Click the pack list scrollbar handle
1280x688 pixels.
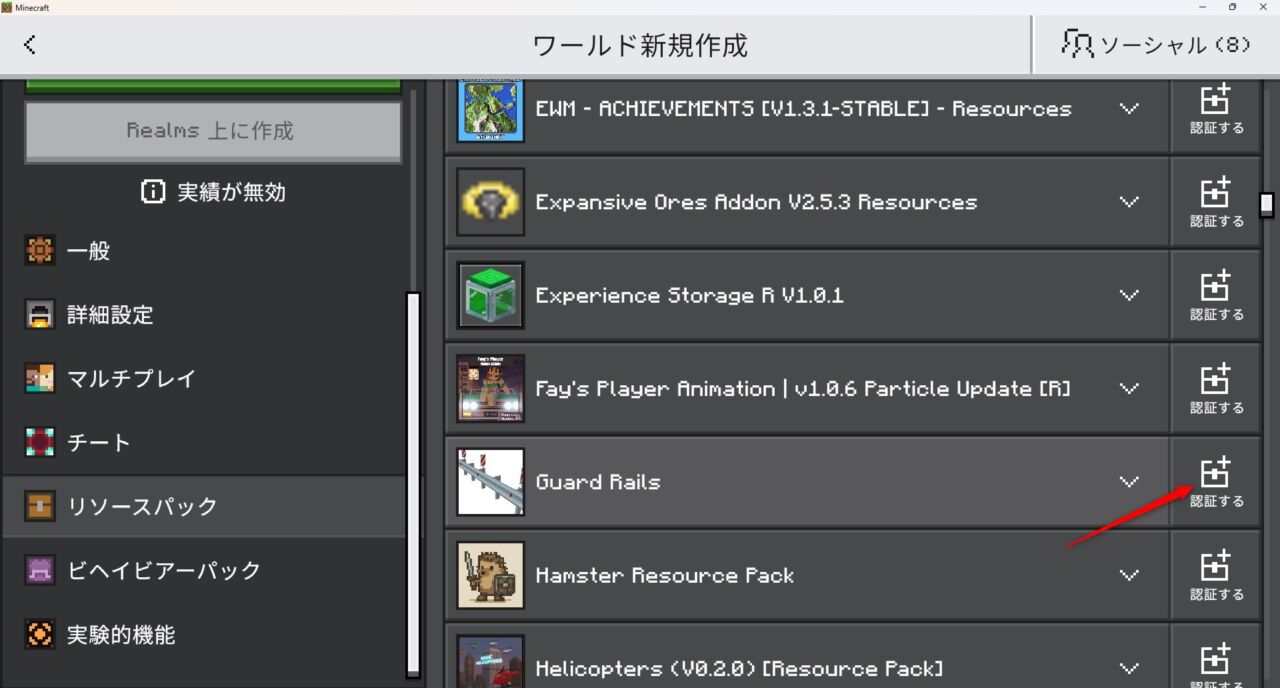point(1267,204)
